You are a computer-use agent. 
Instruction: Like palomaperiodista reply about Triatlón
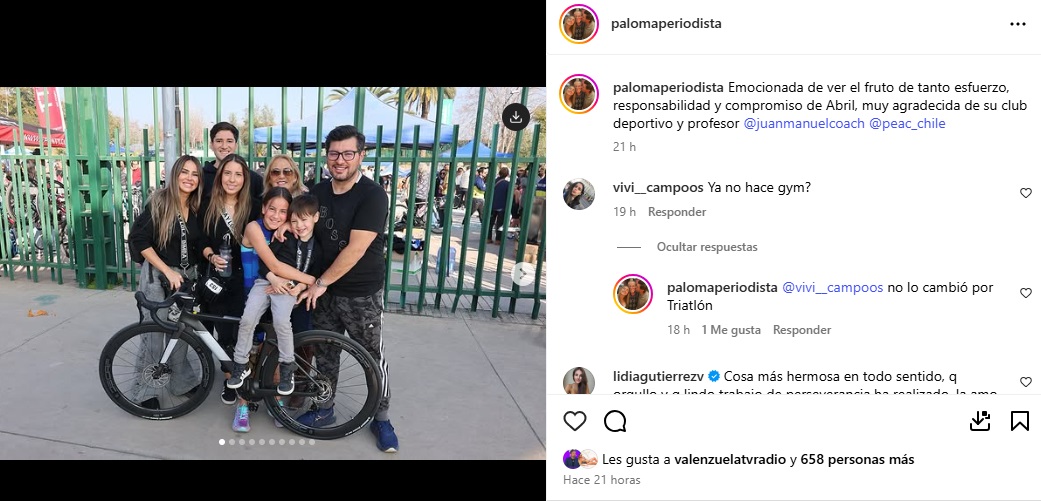coord(1026,293)
